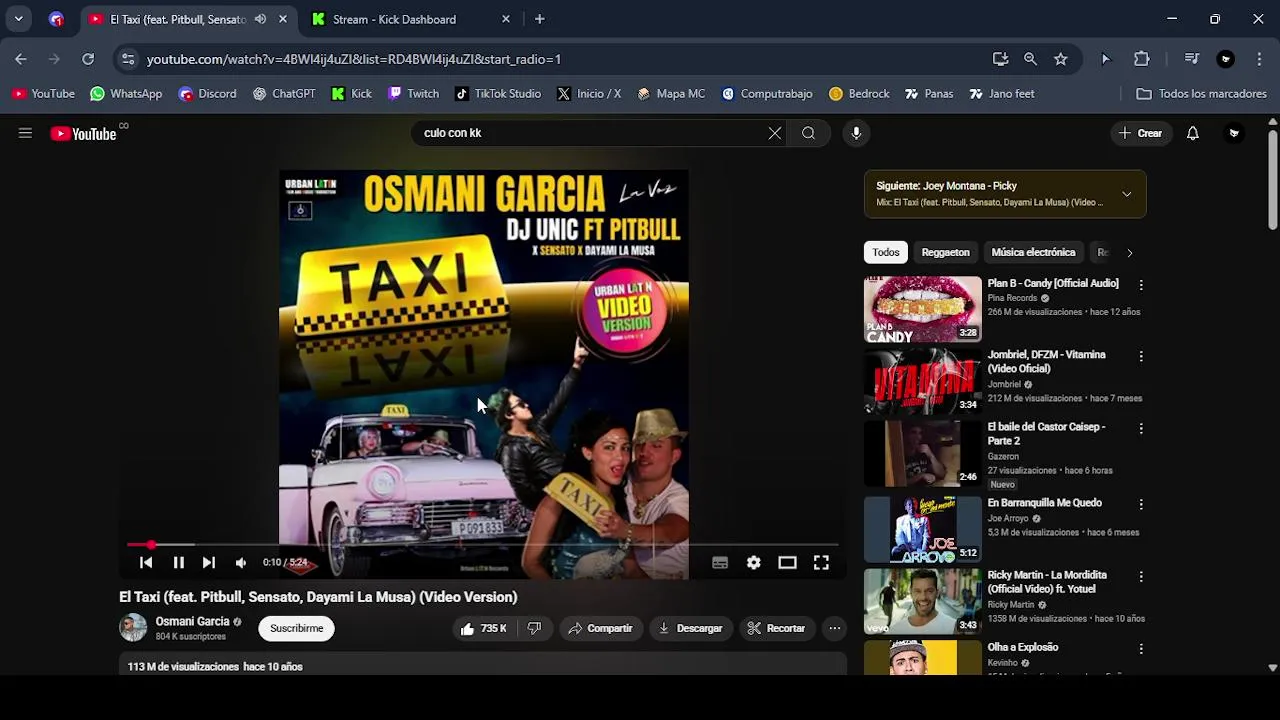Viewport: 1280px width, 720px height.
Task: Open the Ricky Martin - La Mordidita title
Action: 1047,582
